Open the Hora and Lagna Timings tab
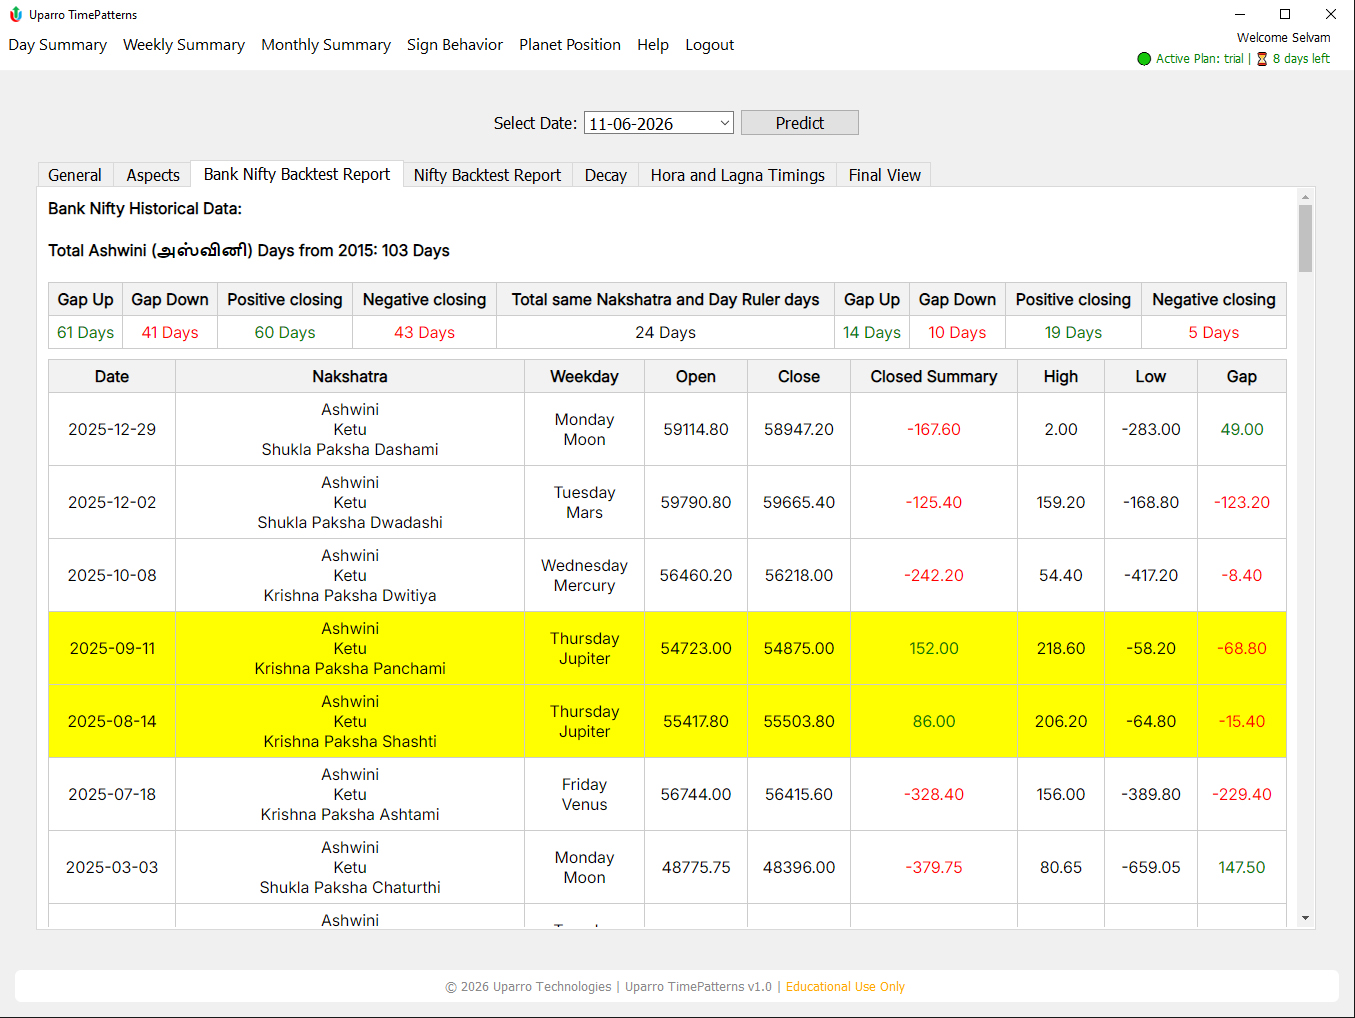This screenshot has width=1355, height=1018. (738, 175)
